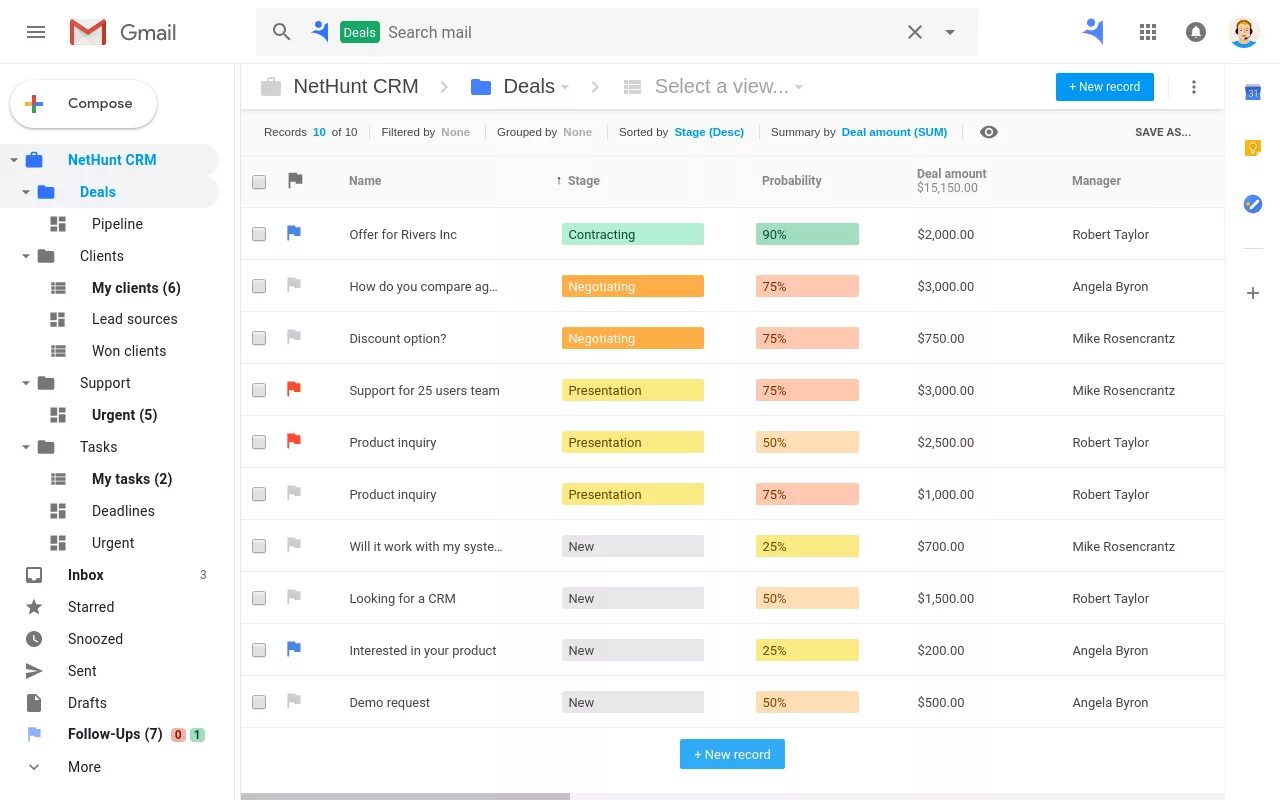The width and height of the screenshot is (1280, 800).
Task: Select all records with the header checkbox
Action: pos(259,182)
